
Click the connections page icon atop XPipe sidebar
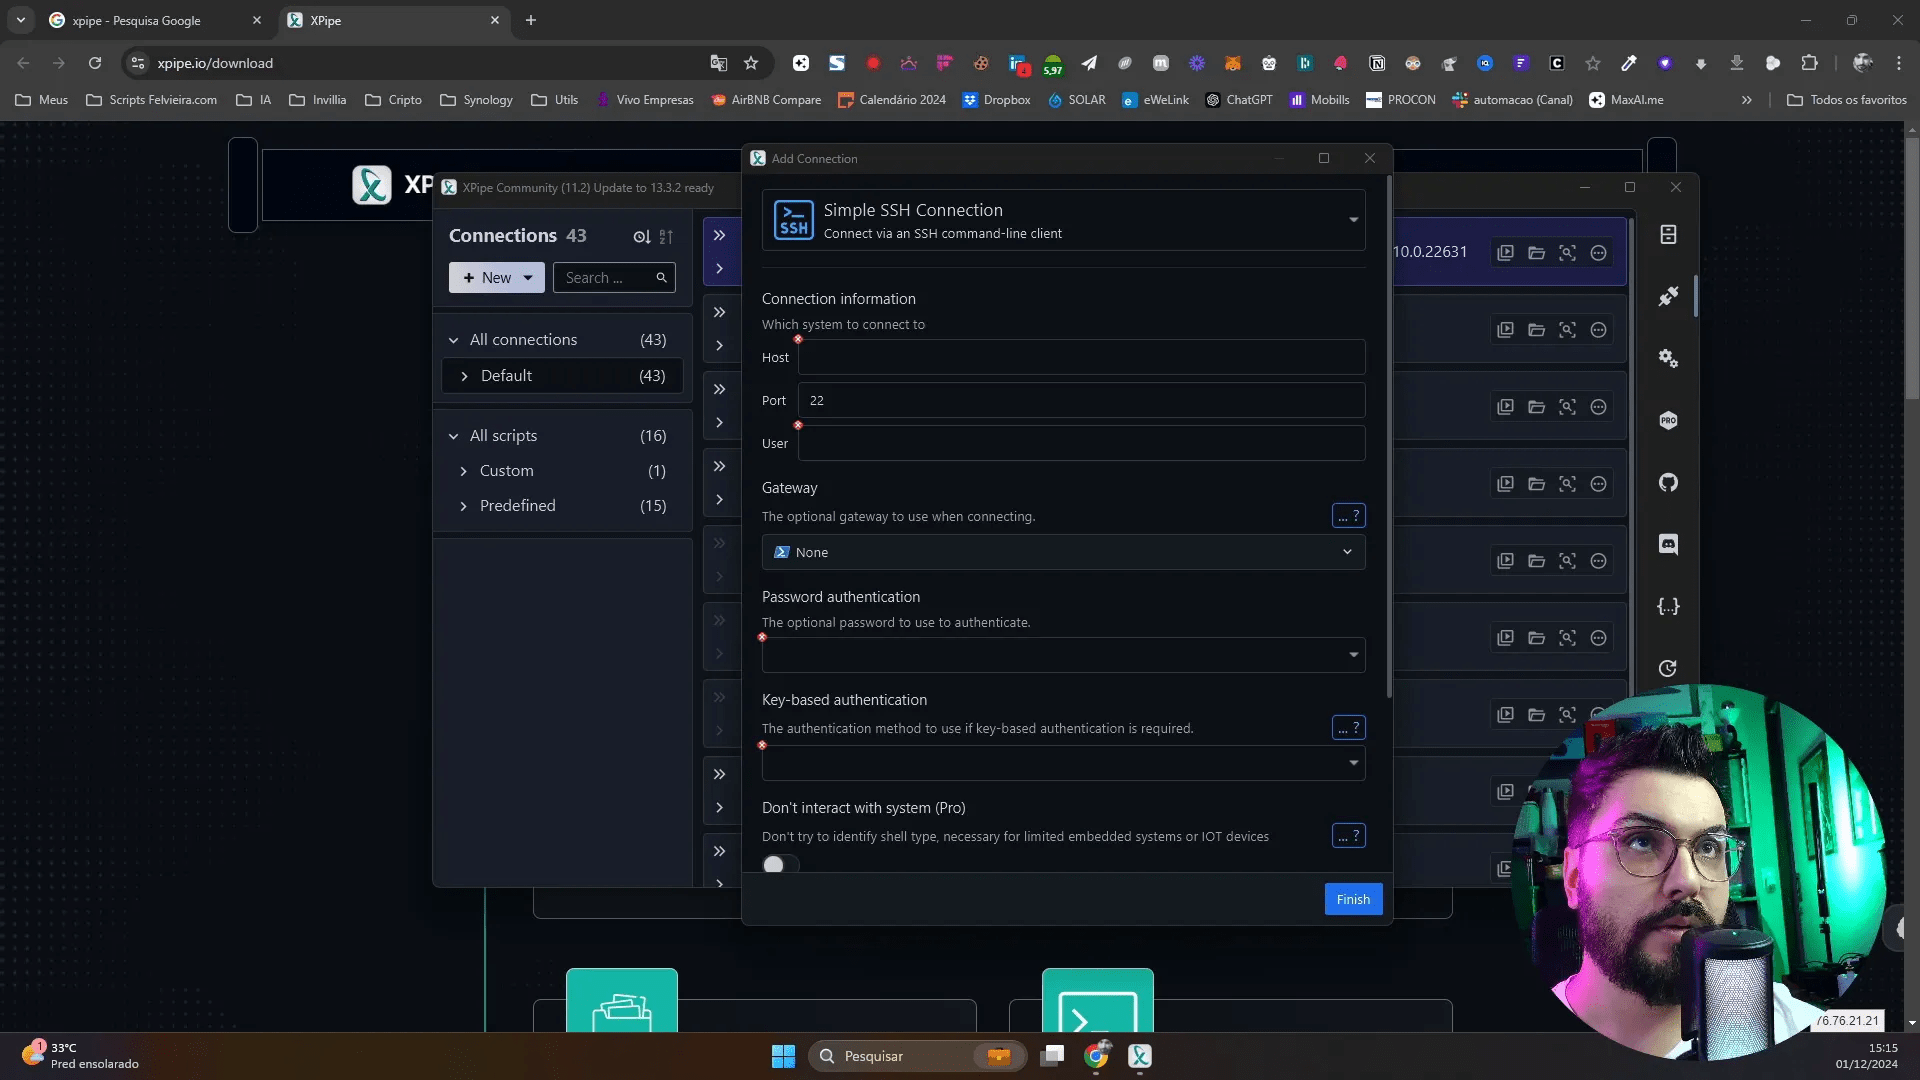1668,234
